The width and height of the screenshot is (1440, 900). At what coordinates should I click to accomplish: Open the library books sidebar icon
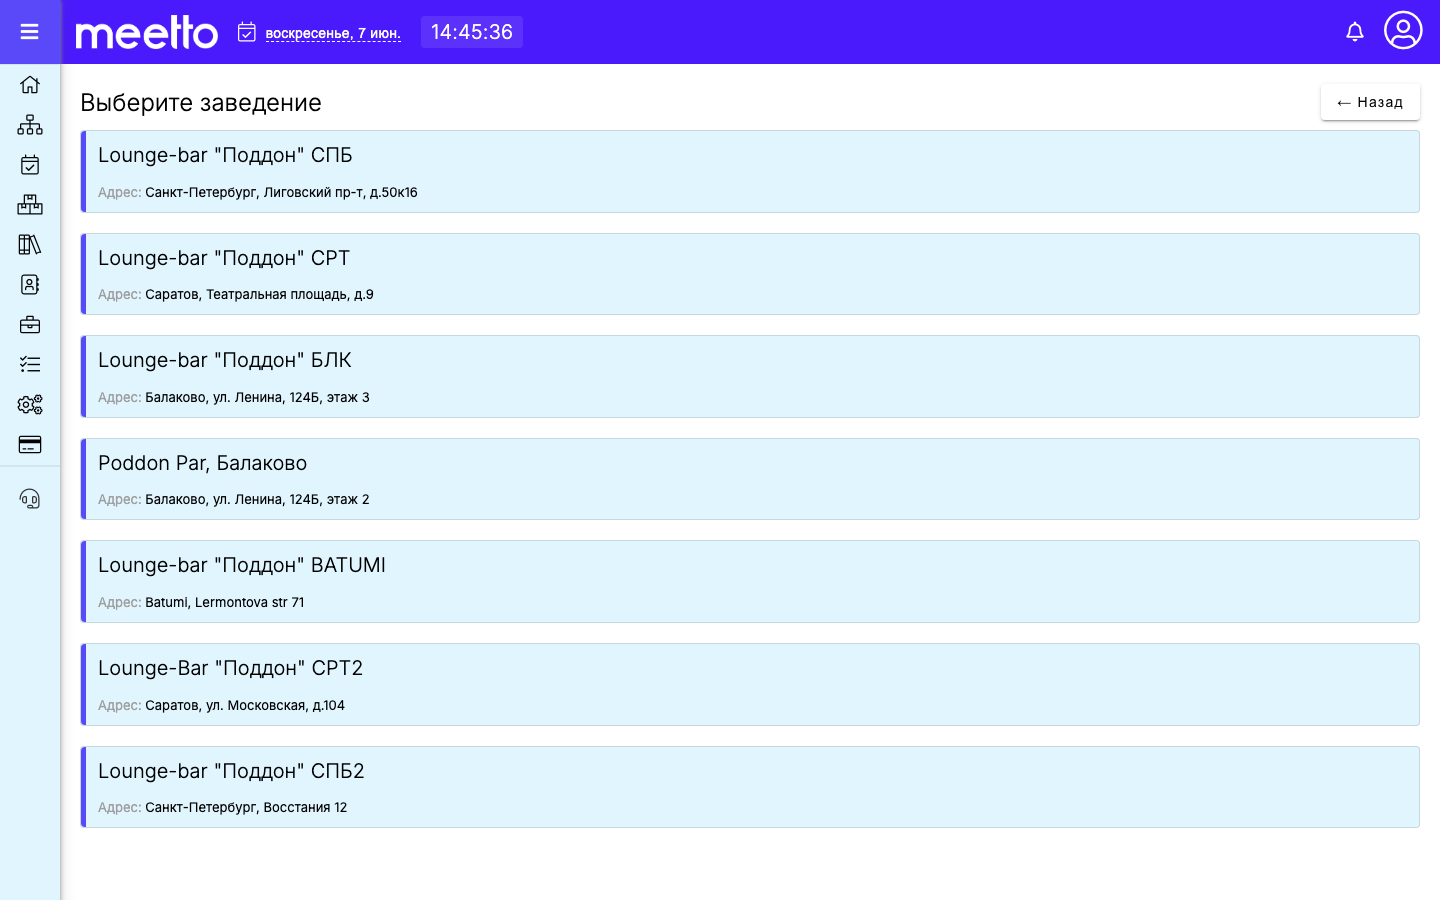tap(30, 245)
